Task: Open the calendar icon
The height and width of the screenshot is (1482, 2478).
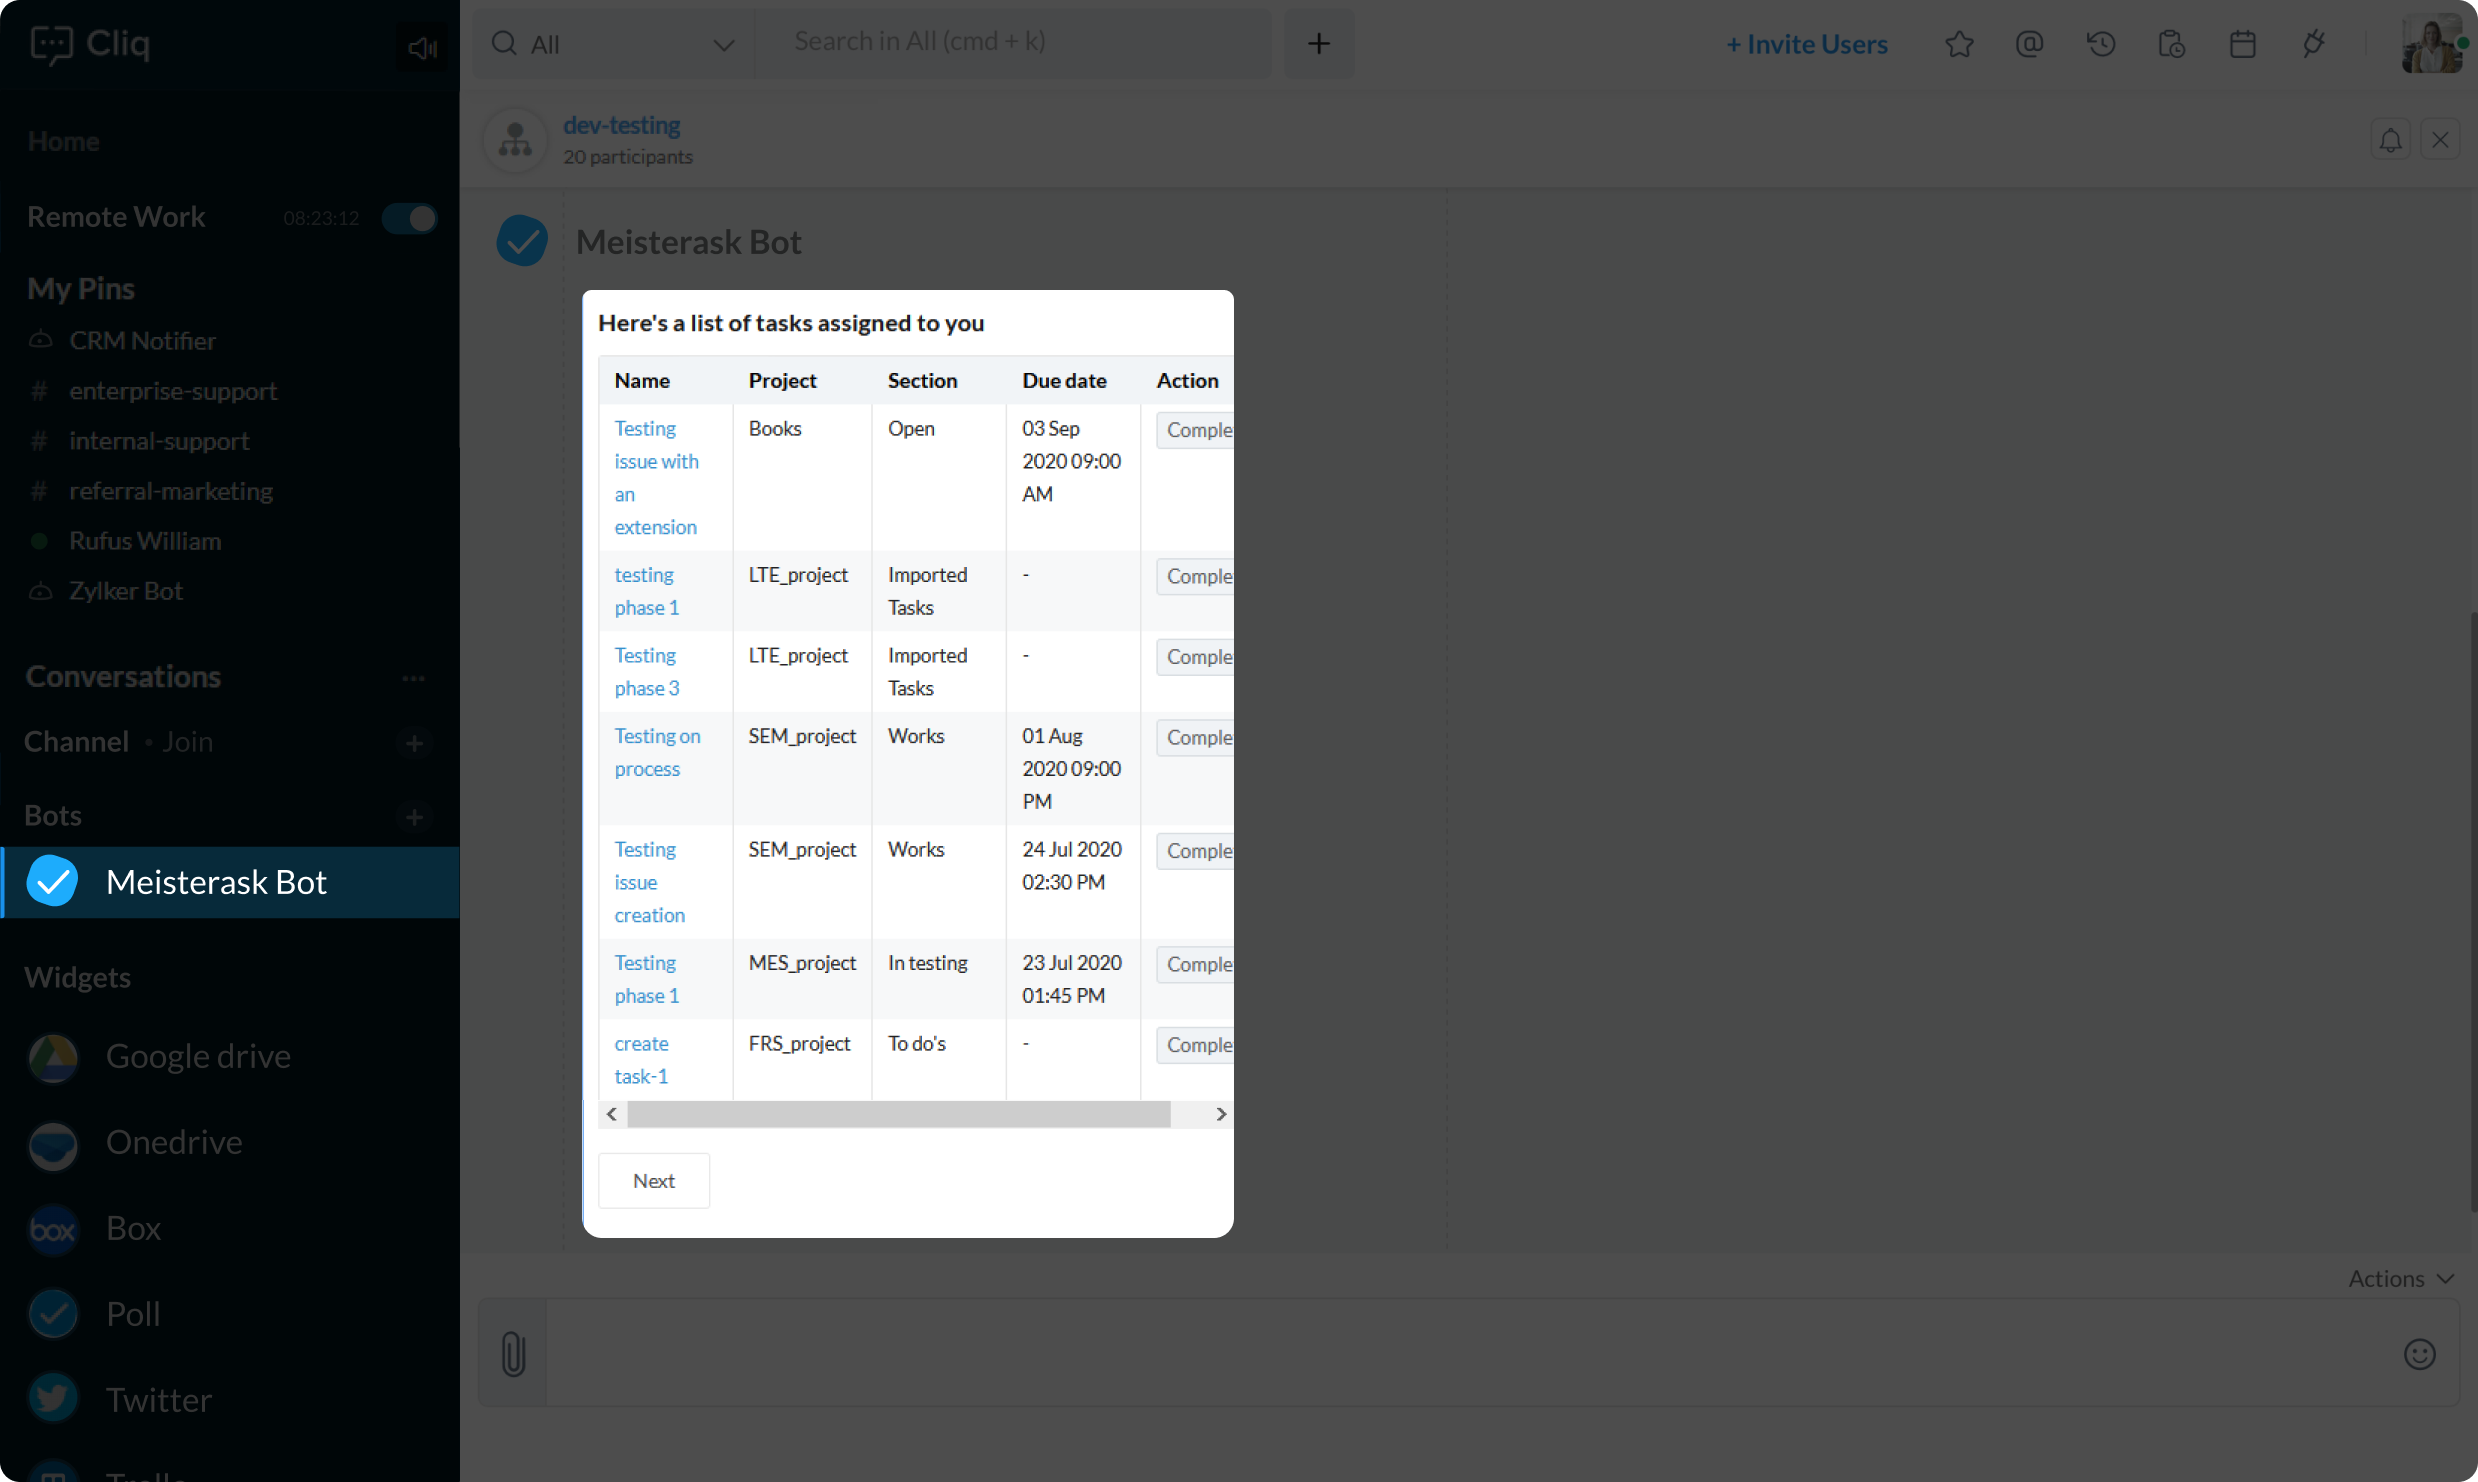Action: coord(2242,44)
